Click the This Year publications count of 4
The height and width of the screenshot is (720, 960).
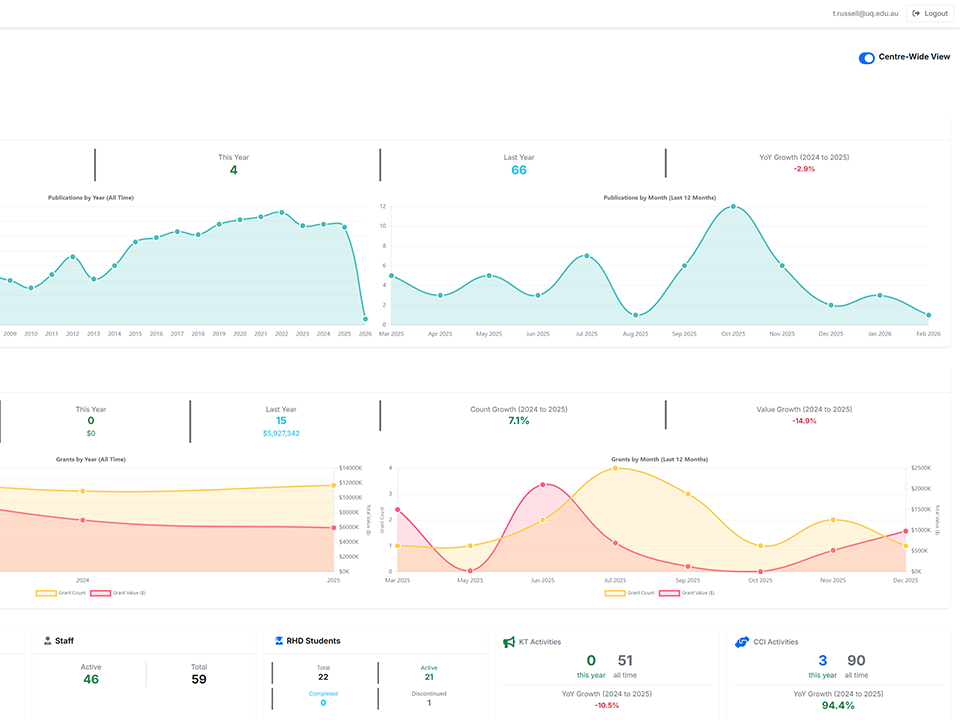click(x=233, y=170)
